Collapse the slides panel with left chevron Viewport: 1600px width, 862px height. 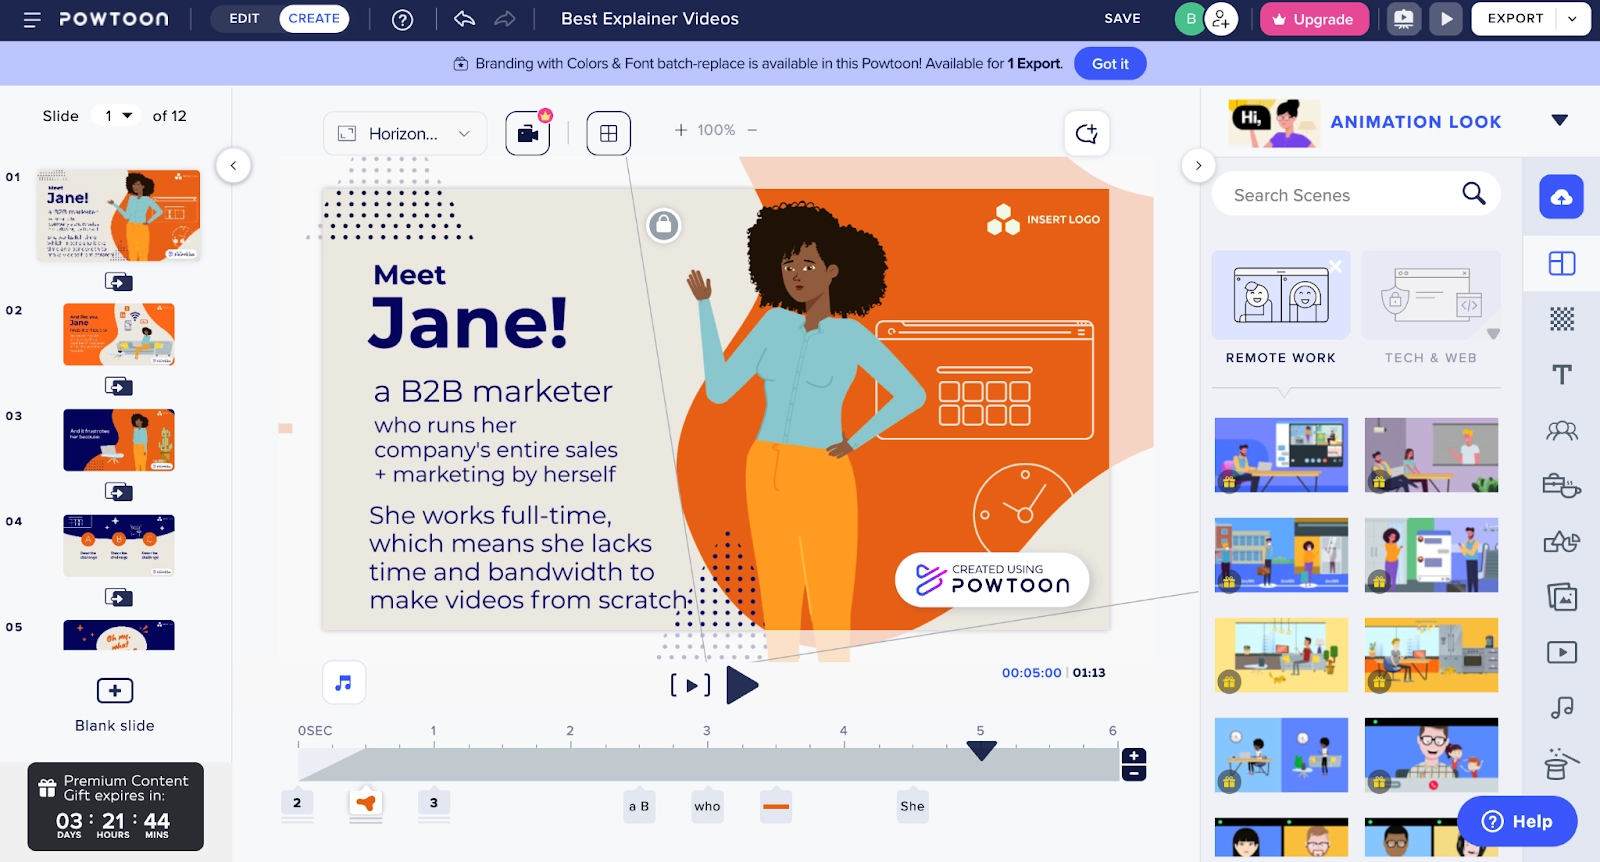coord(234,165)
